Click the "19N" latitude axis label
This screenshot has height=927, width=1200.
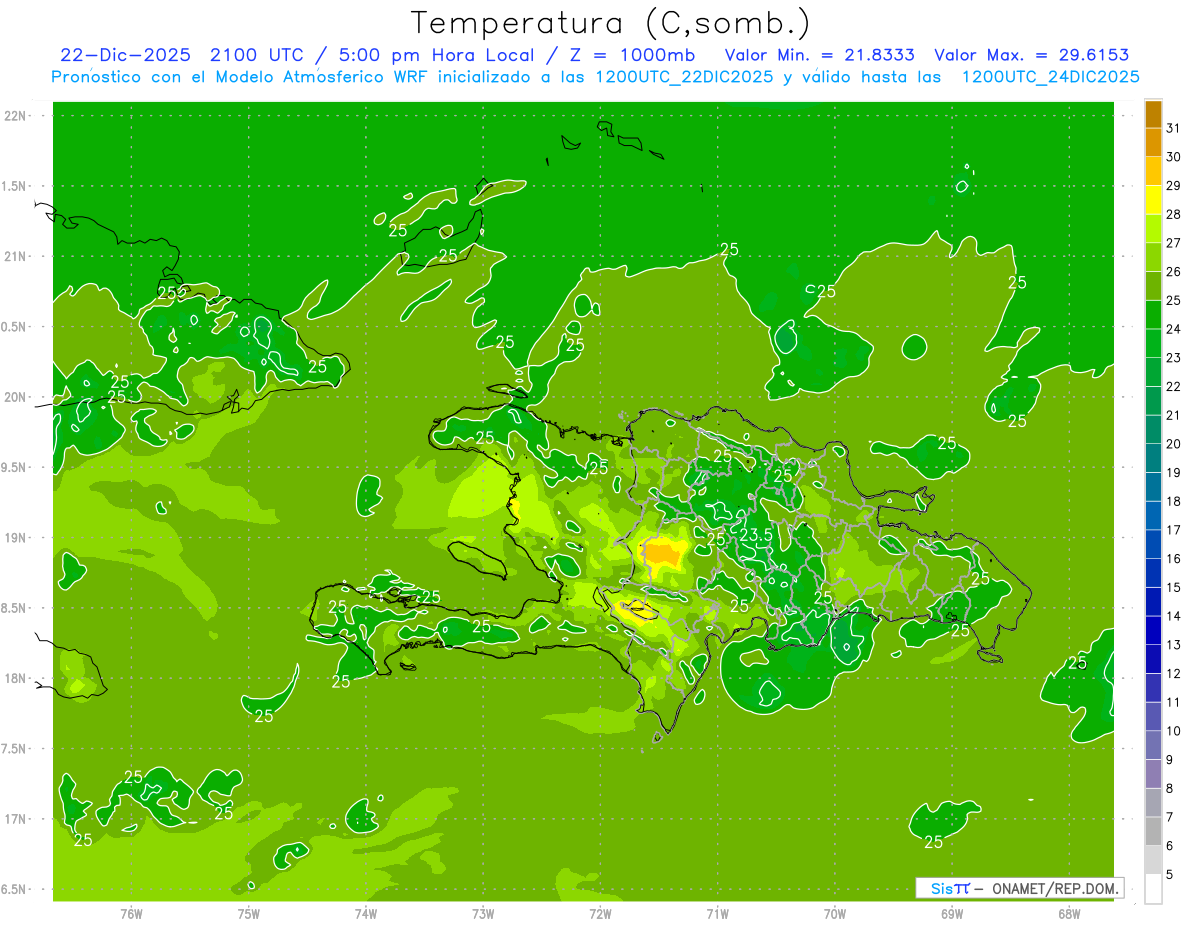pos(15,538)
